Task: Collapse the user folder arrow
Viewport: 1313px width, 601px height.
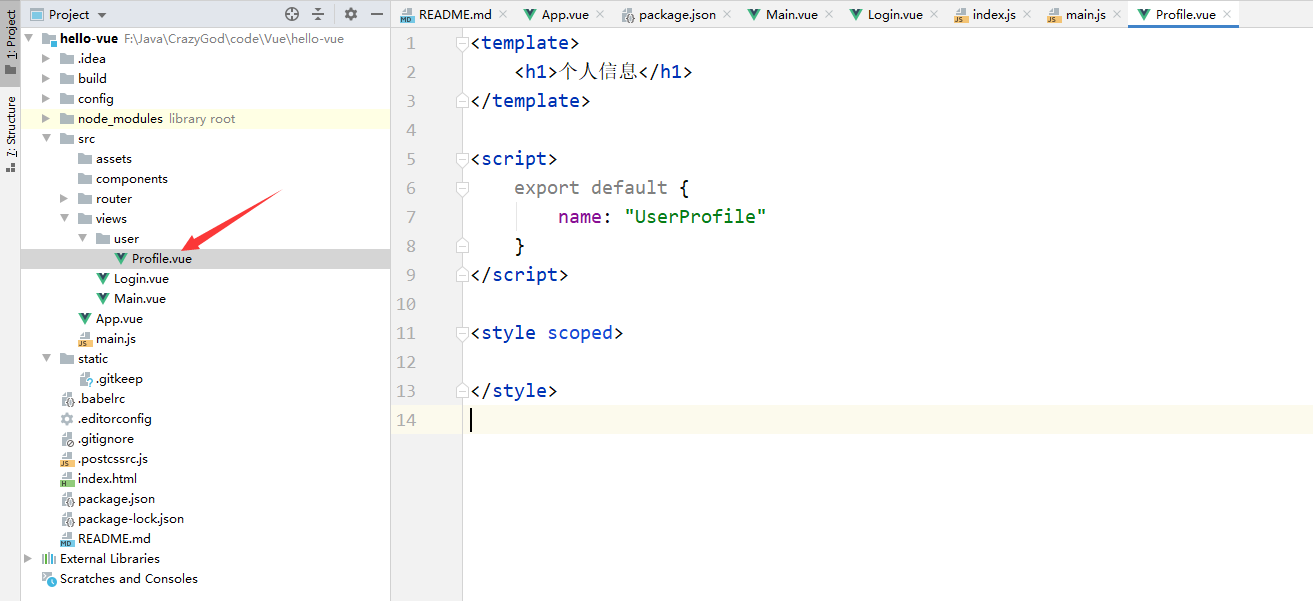Action: click(x=82, y=239)
